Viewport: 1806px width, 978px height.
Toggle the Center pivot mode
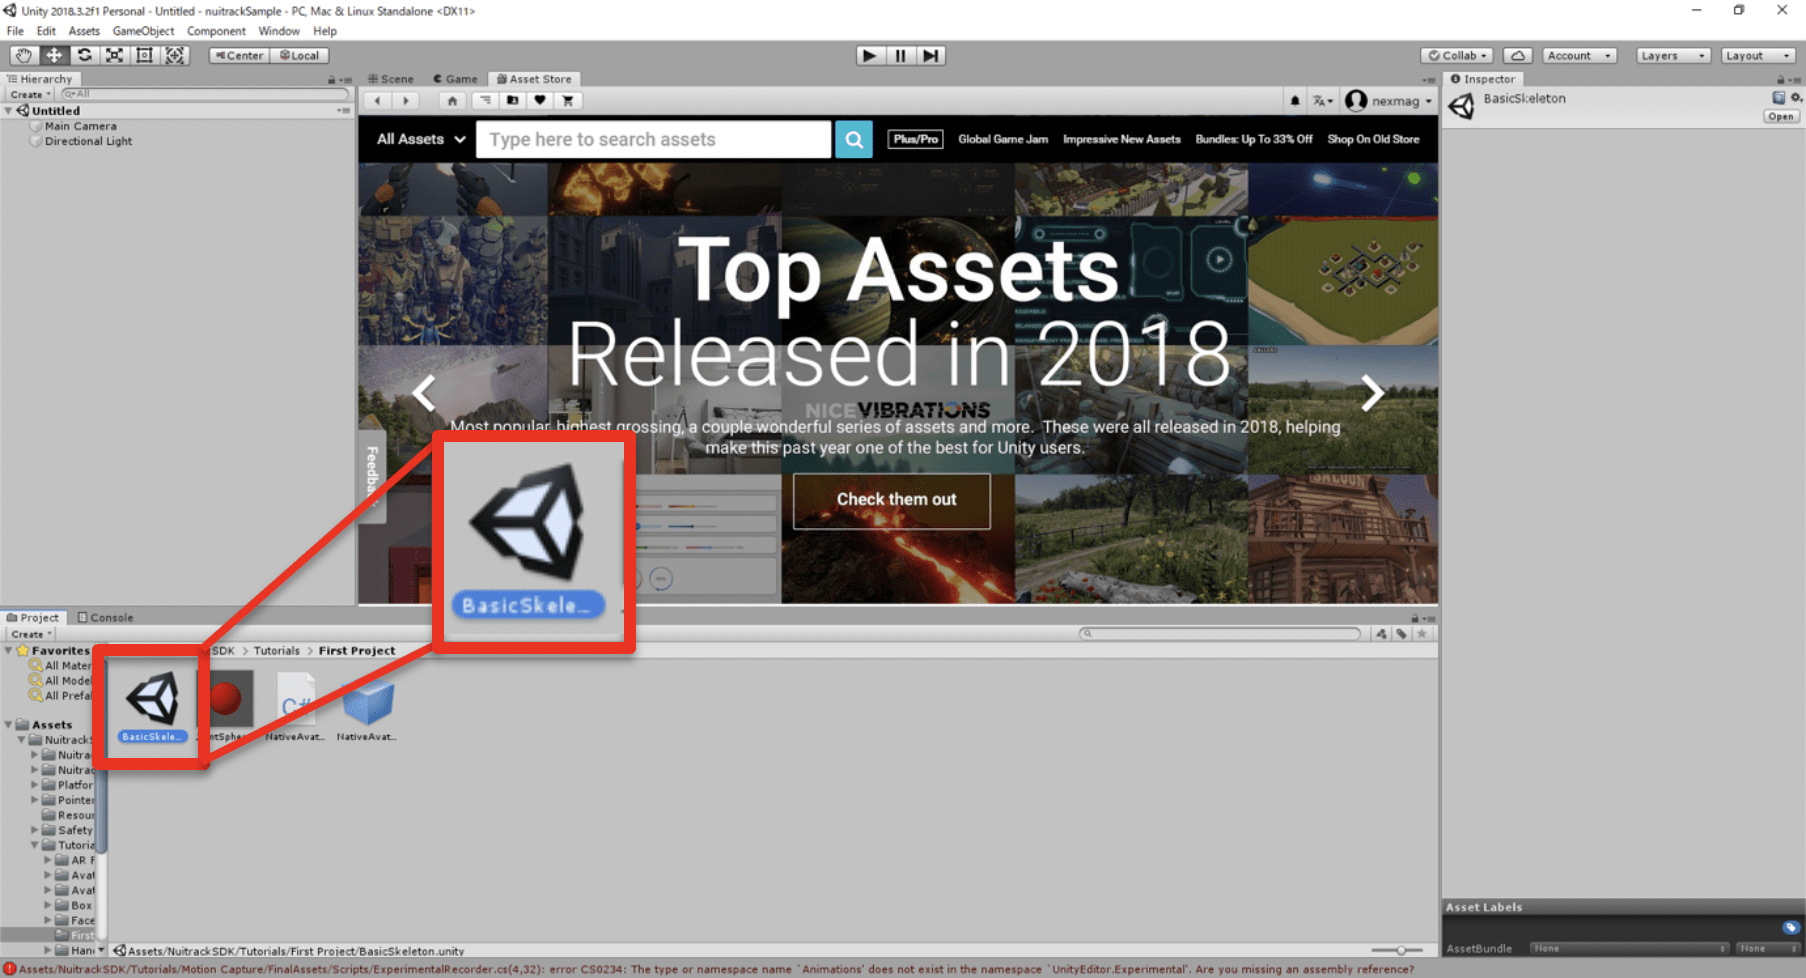pos(240,56)
